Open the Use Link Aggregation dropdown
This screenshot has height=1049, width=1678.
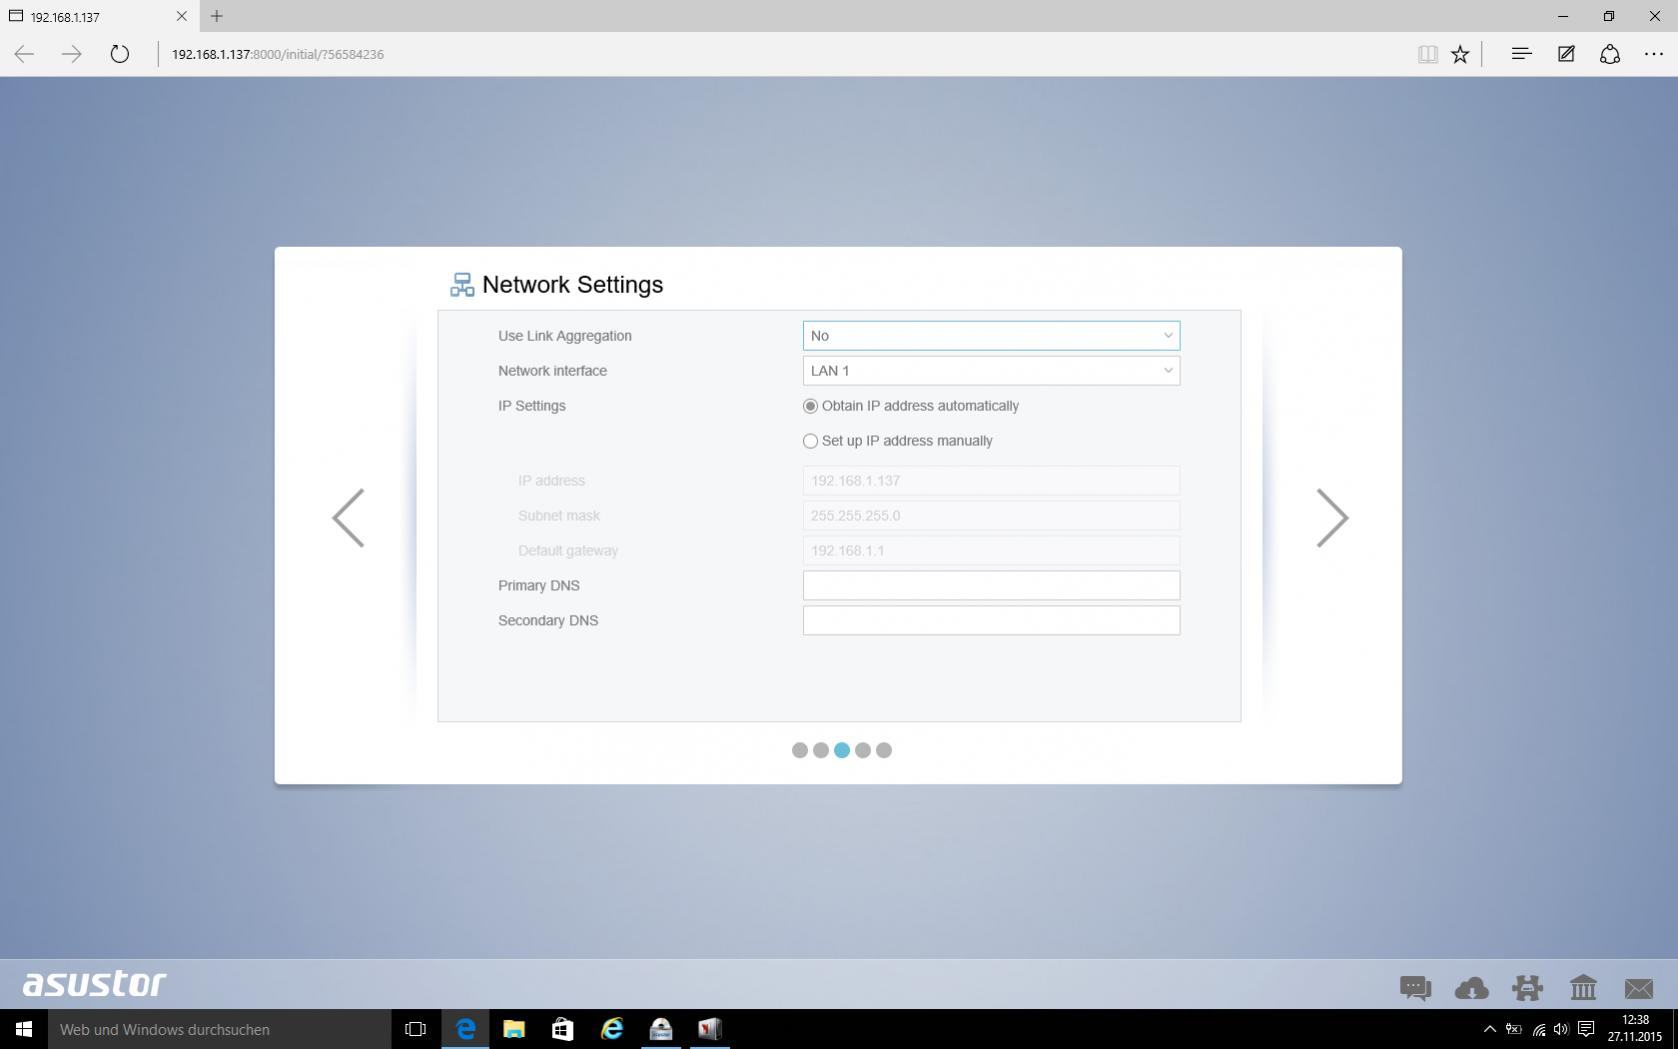coord(991,336)
